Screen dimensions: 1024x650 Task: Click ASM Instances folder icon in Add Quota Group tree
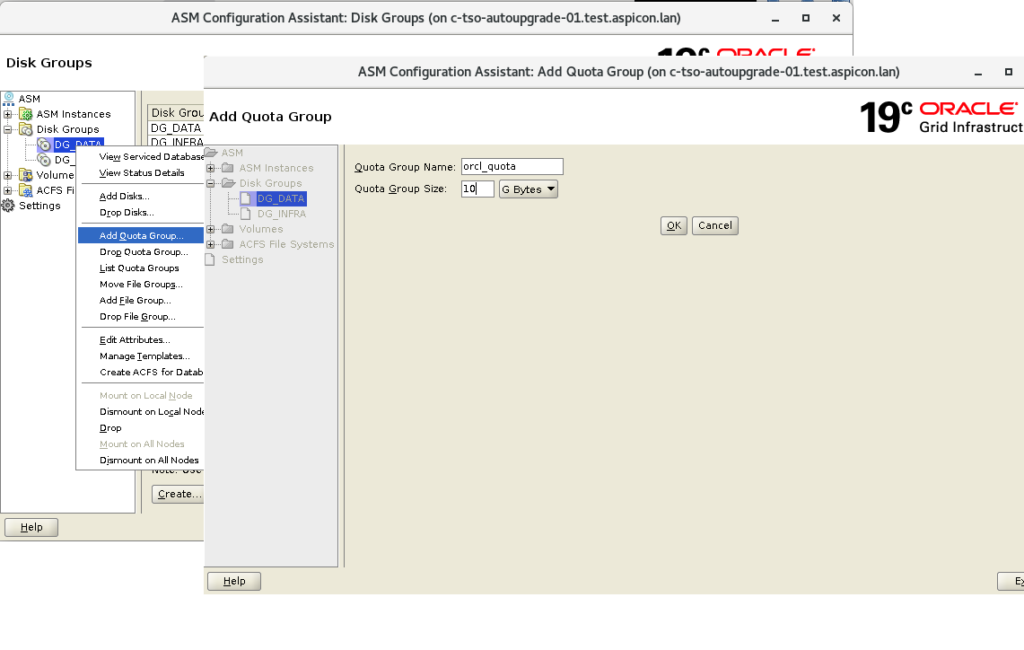(x=228, y=168)
